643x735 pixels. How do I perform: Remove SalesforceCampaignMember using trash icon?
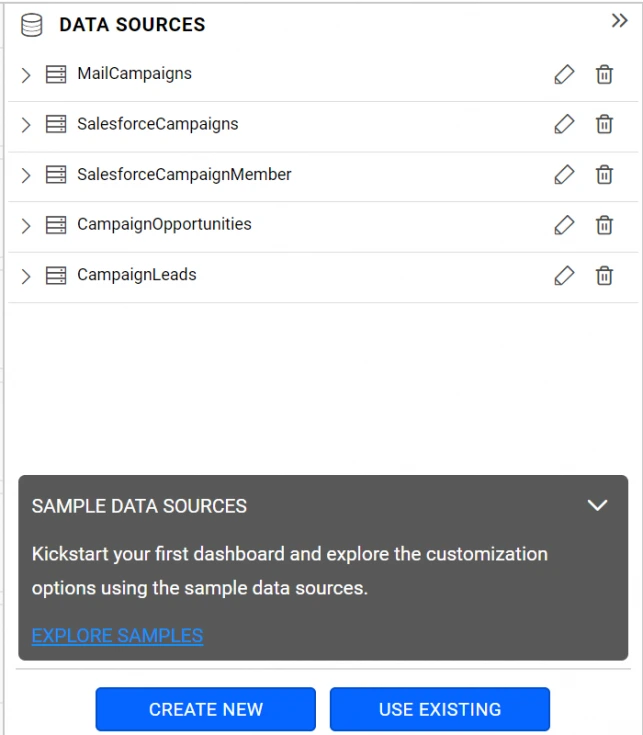click(x=604, y=175)
